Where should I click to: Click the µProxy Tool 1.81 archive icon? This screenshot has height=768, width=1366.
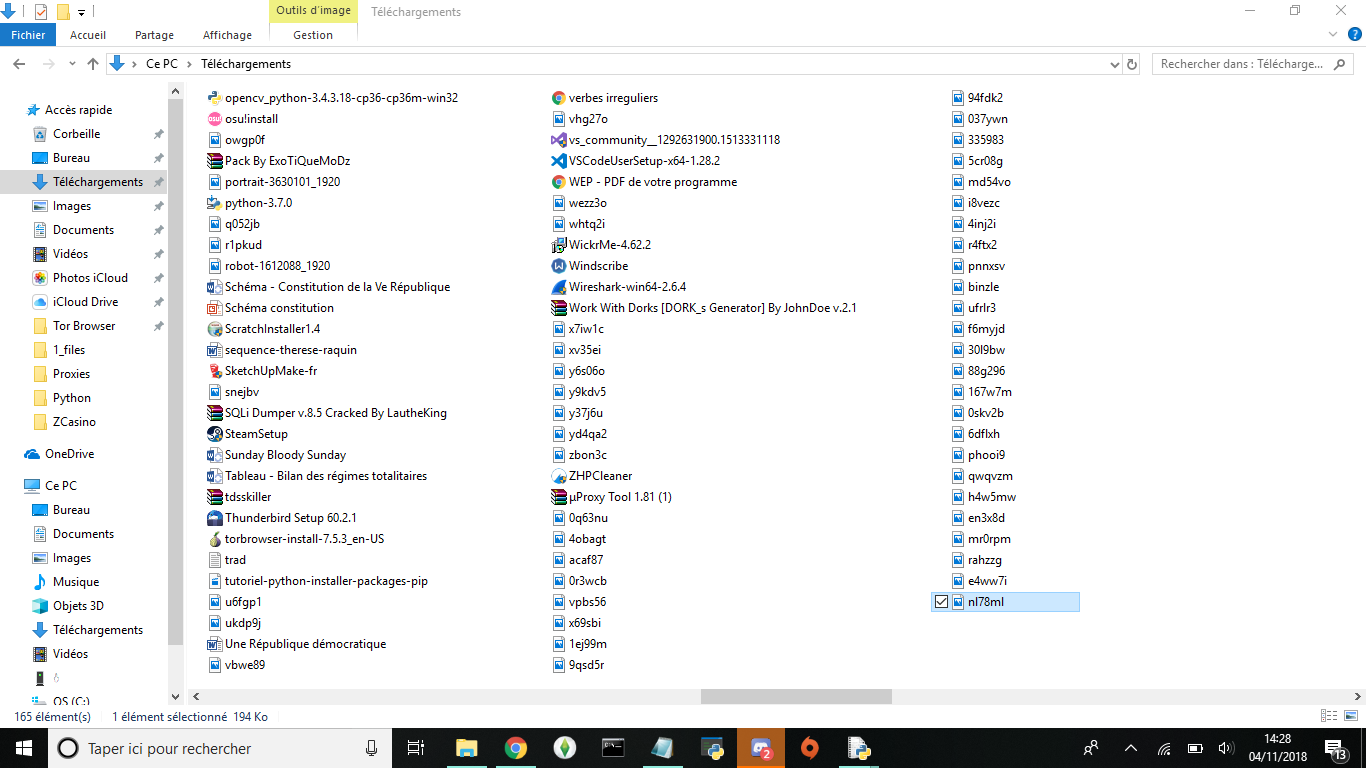coord(559,497)
